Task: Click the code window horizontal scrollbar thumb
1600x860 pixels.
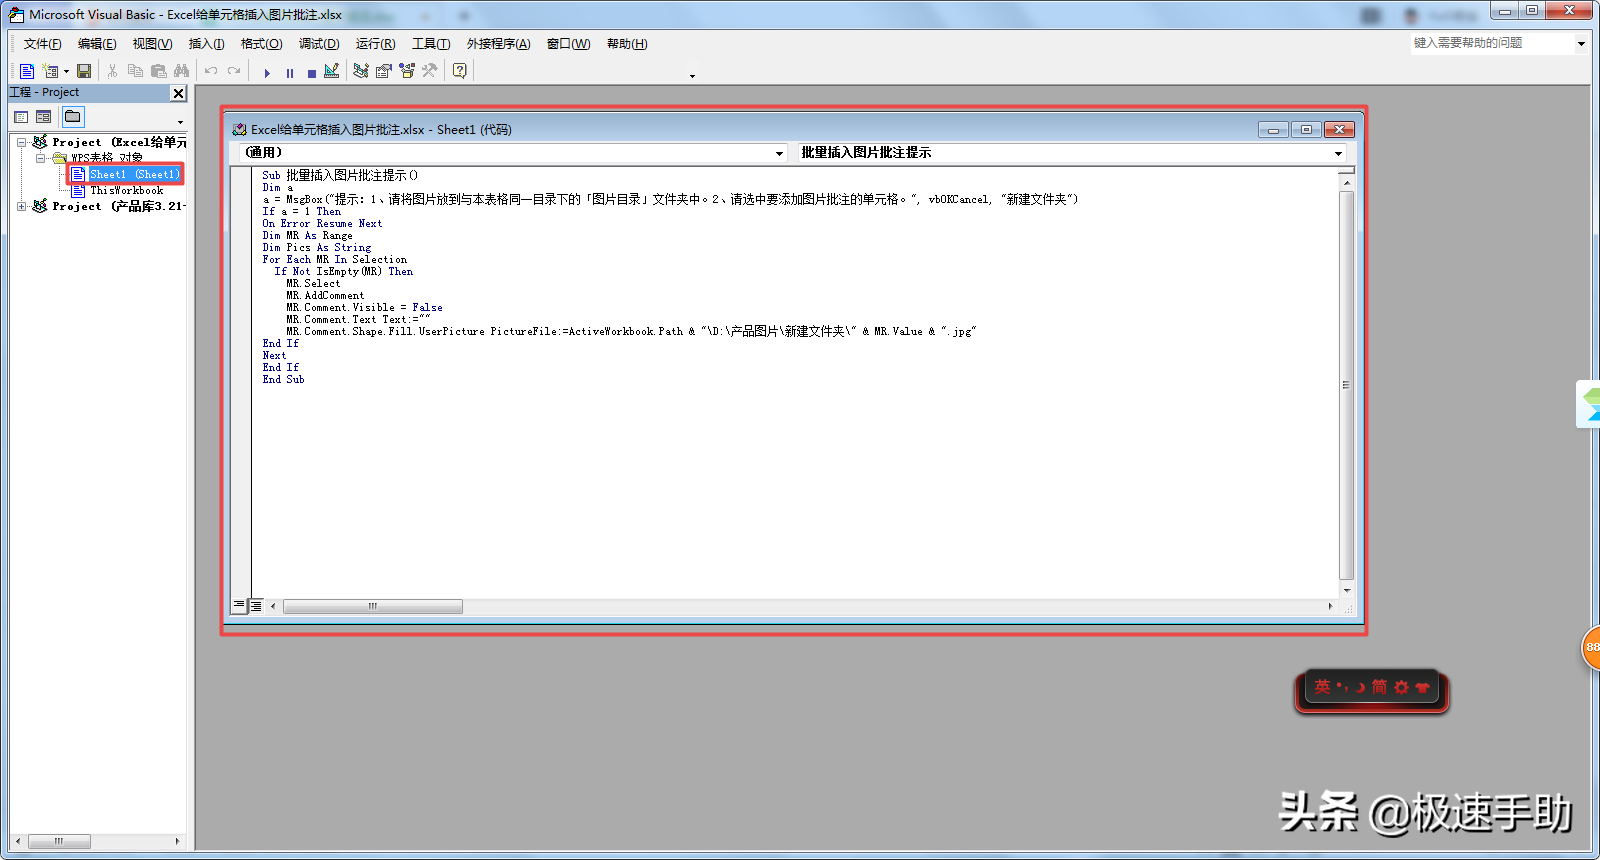Action: [x=372, y=606]
